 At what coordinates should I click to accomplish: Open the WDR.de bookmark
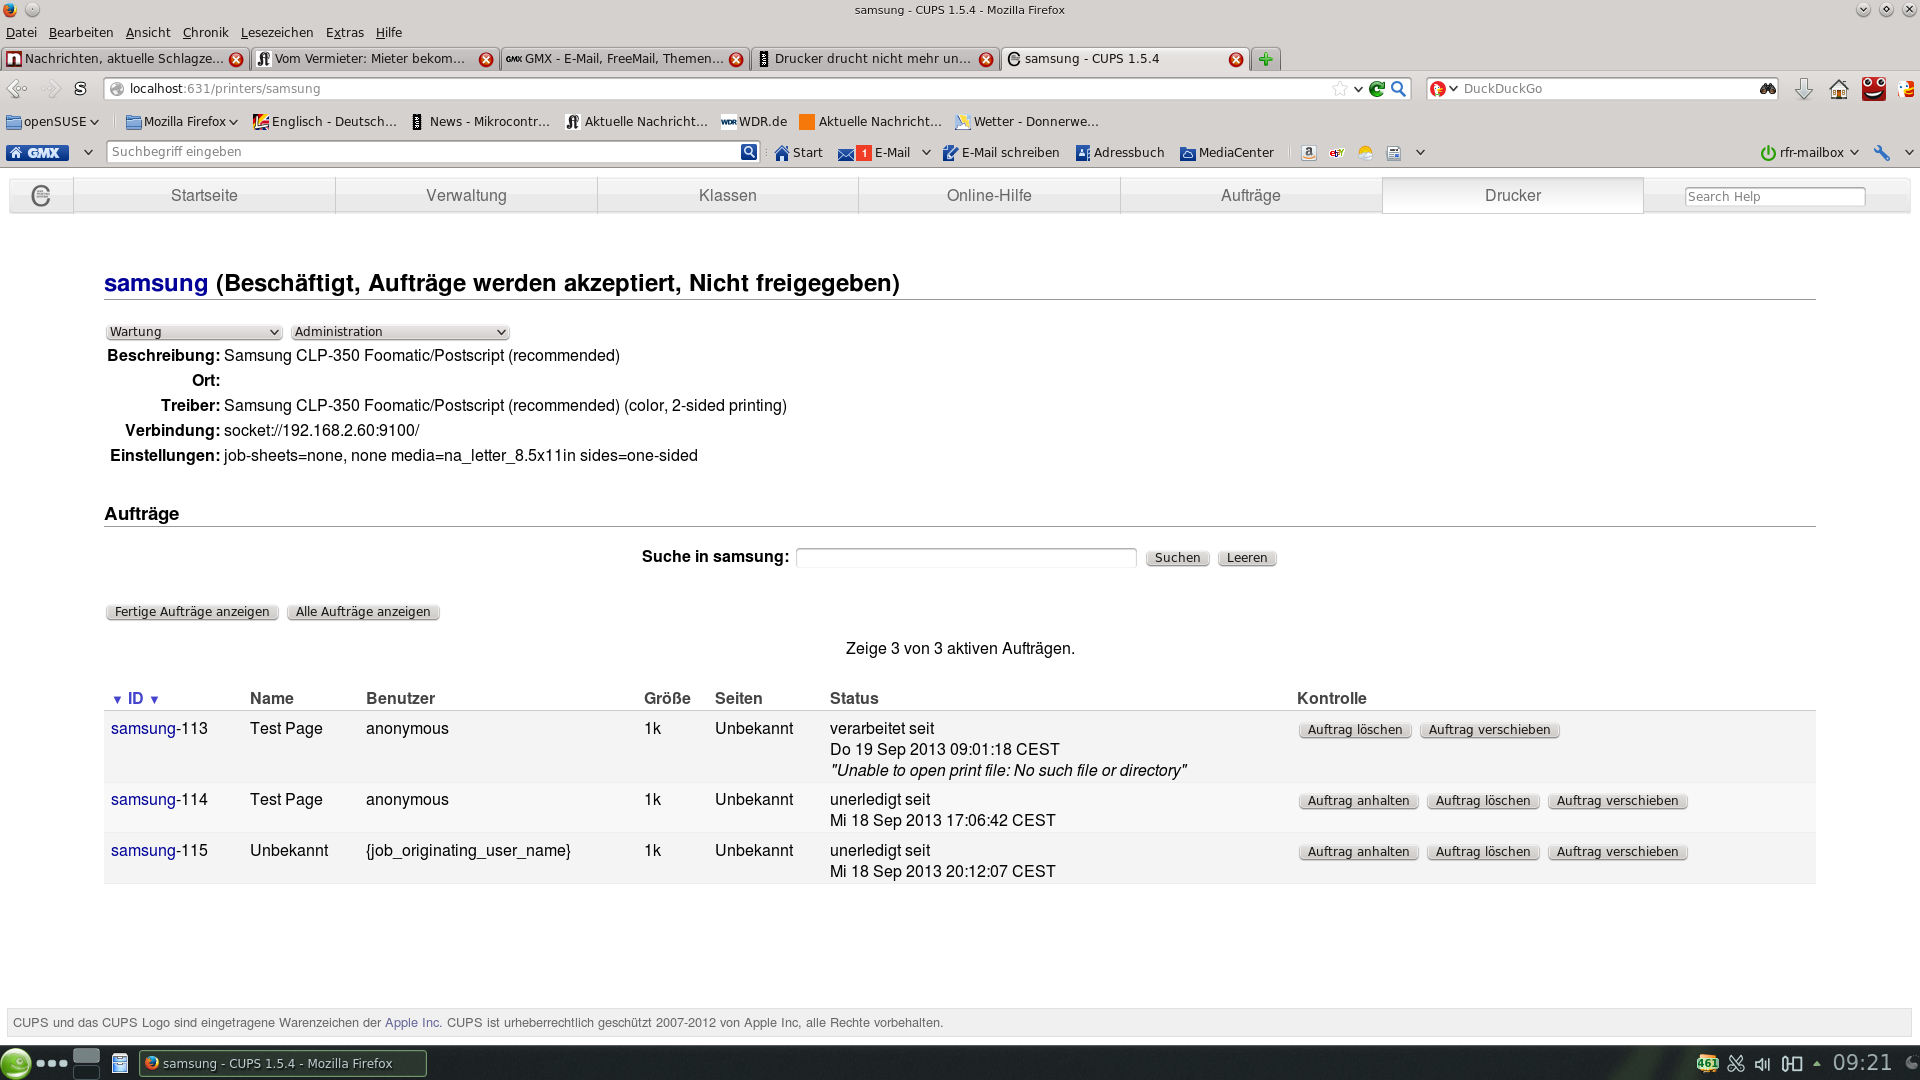click(x=754, y=122)
